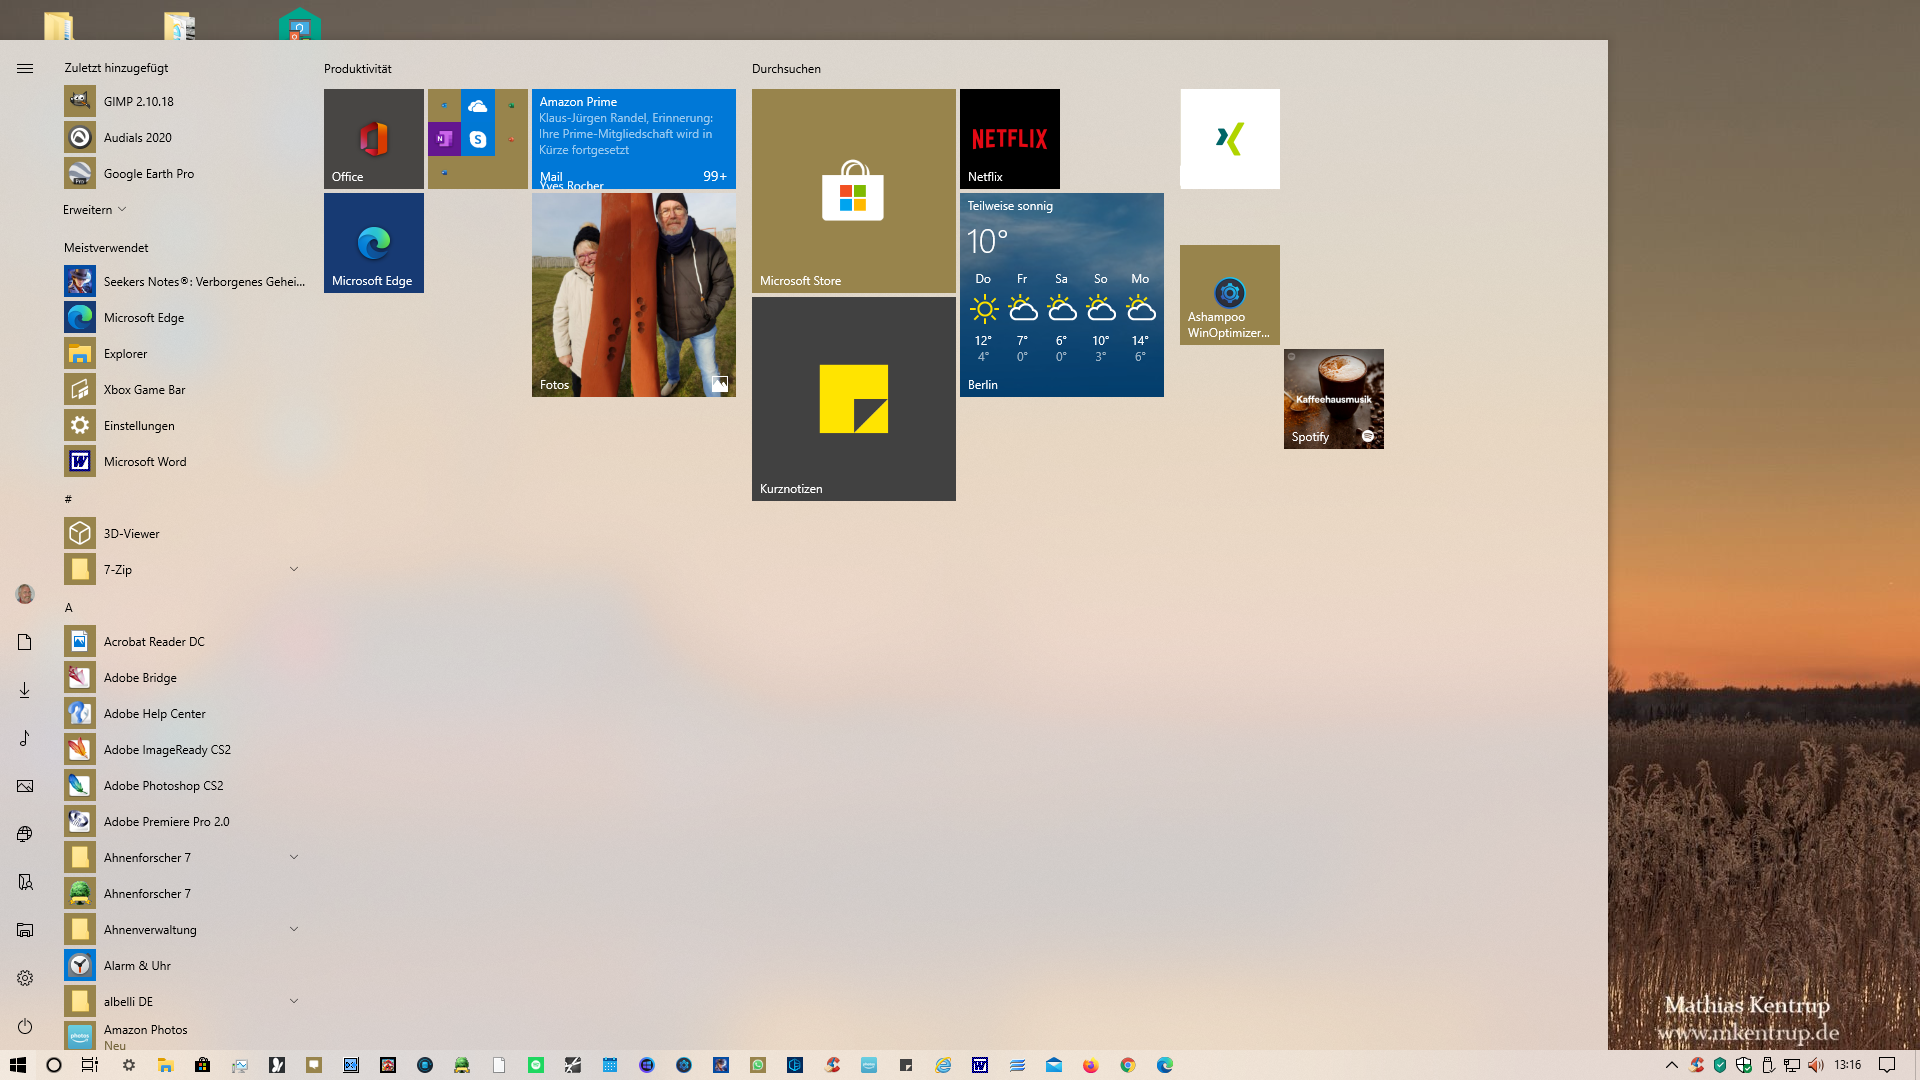
Task: Open Task View on the taskbar
Action: [x=90, y=1065]
